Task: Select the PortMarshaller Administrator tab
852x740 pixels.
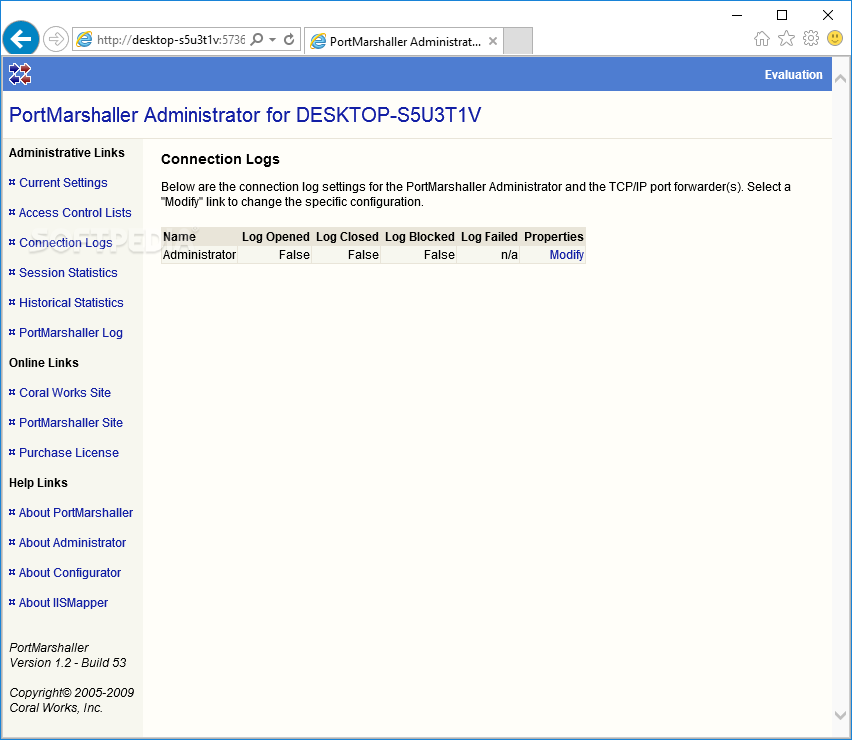Action: tap(404, 41)
